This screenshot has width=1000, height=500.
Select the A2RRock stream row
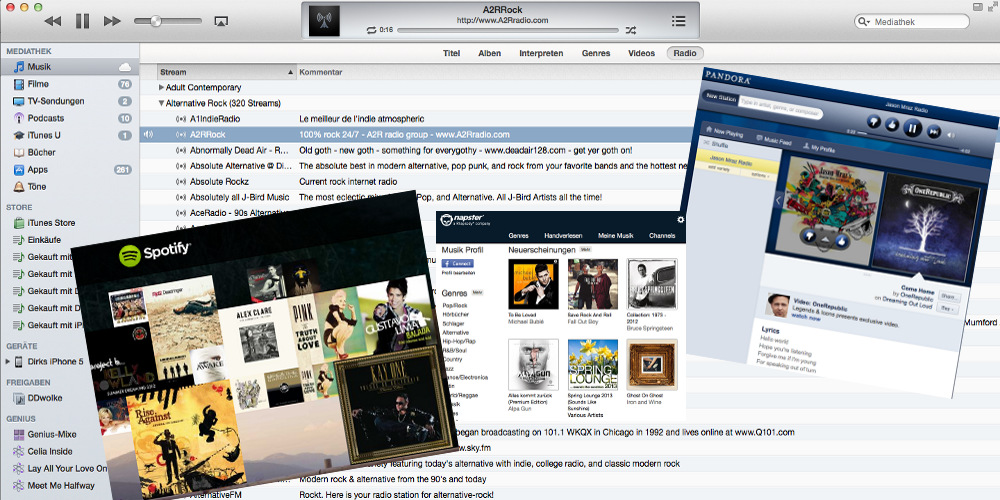(416, 135)
